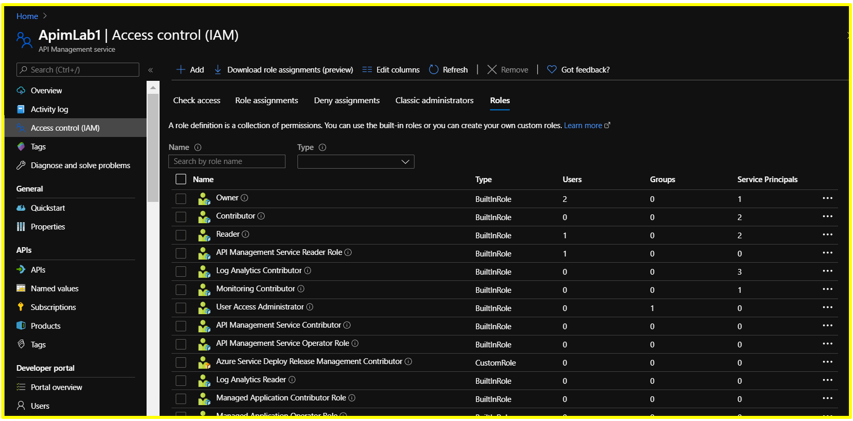853x421 pixels.
Task: Download role assignments (preview)
Action: tap(283, 70)
